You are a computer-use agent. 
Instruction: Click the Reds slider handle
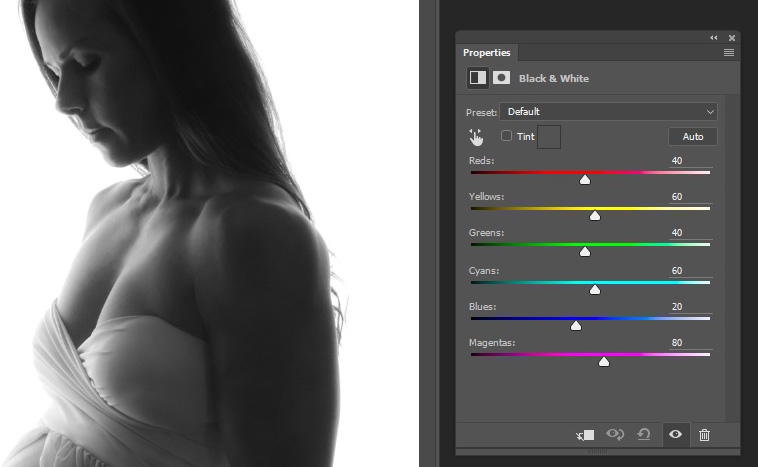[x=585, y=180]
